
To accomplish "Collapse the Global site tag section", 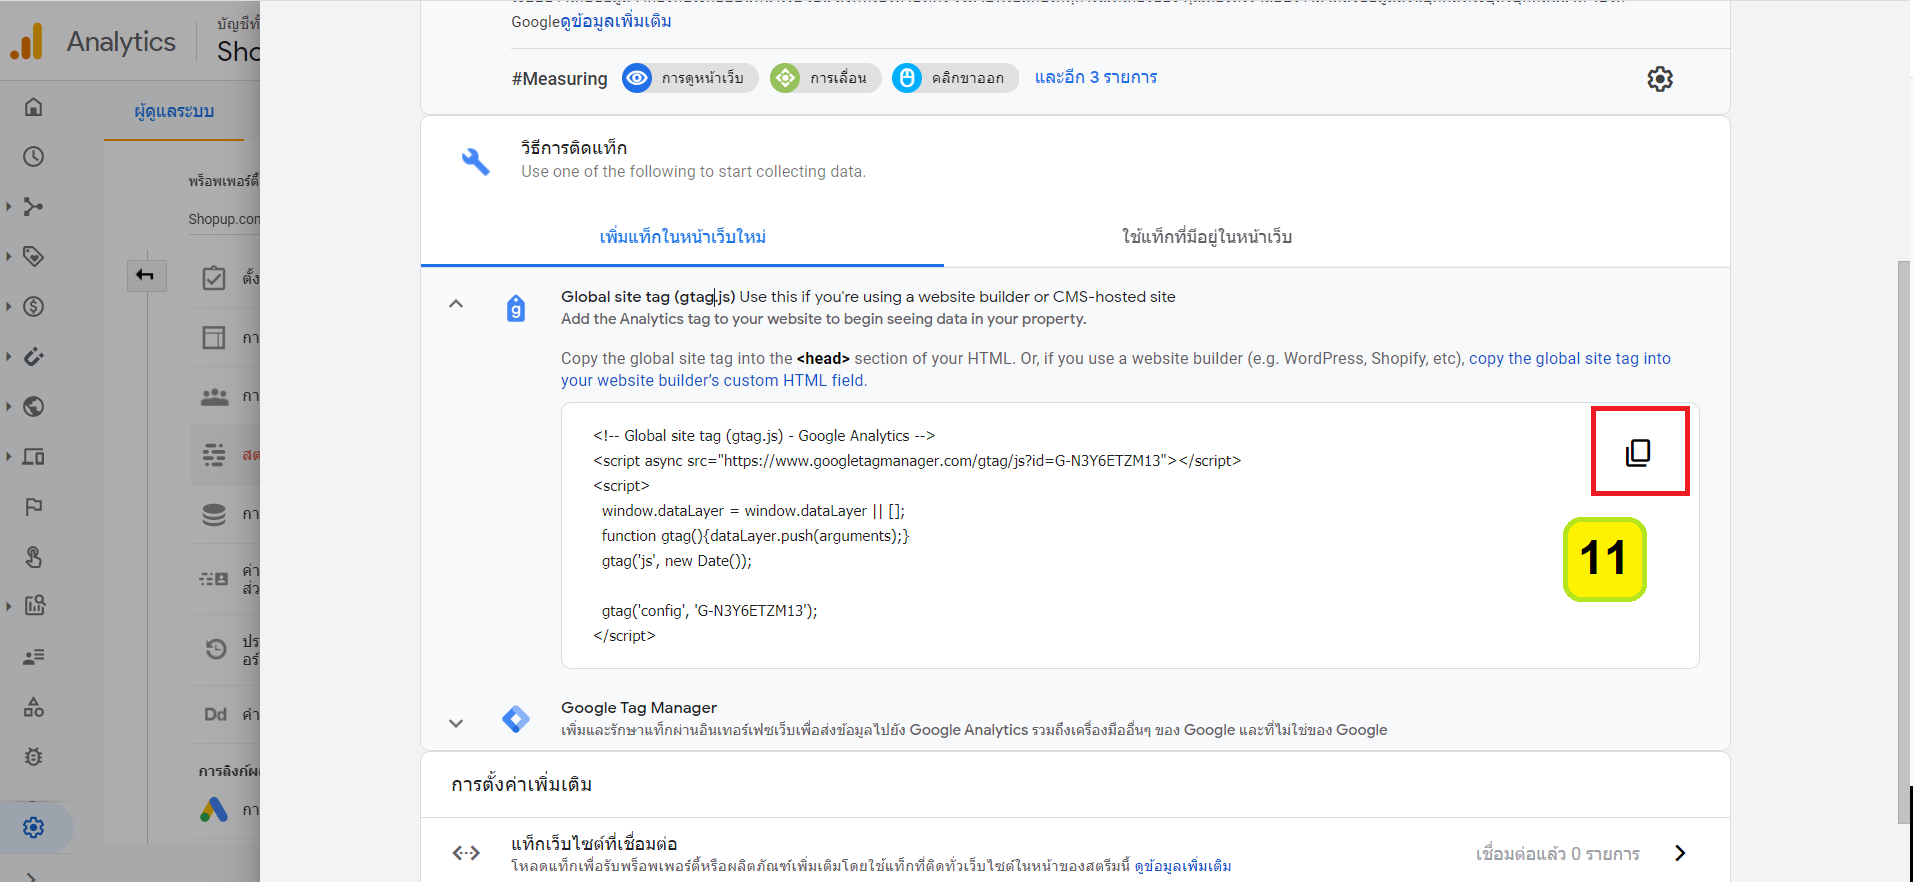I will coord(456,304).
